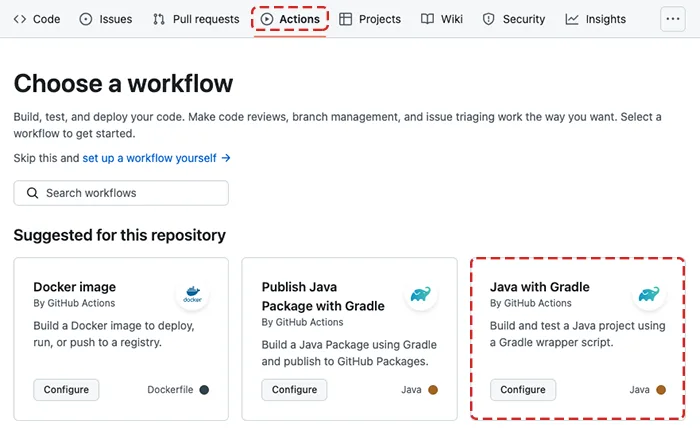Configure the Docker image workflow

pos(66,390)
